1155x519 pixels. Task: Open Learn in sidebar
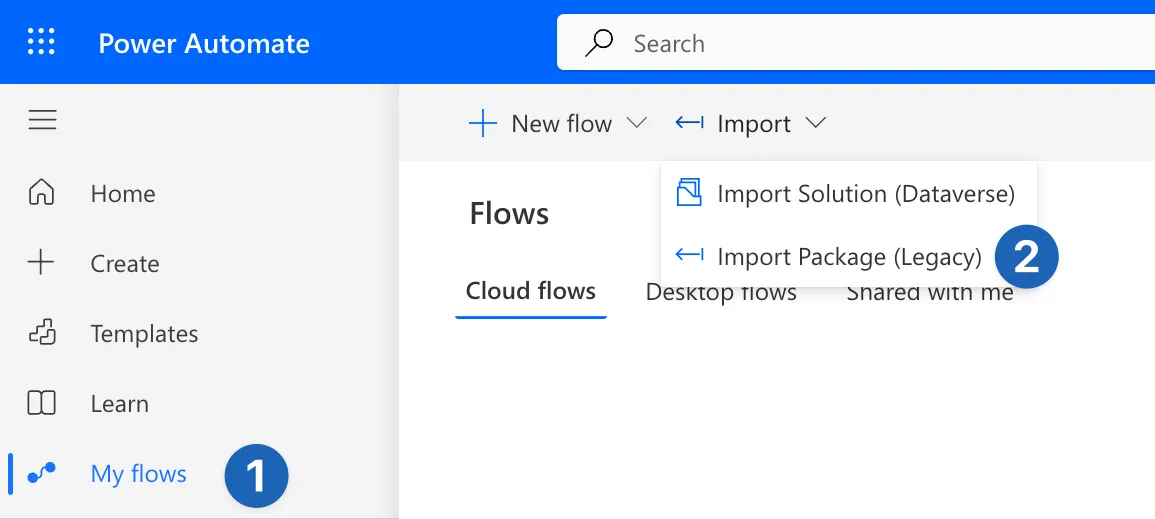coord(119,403)
